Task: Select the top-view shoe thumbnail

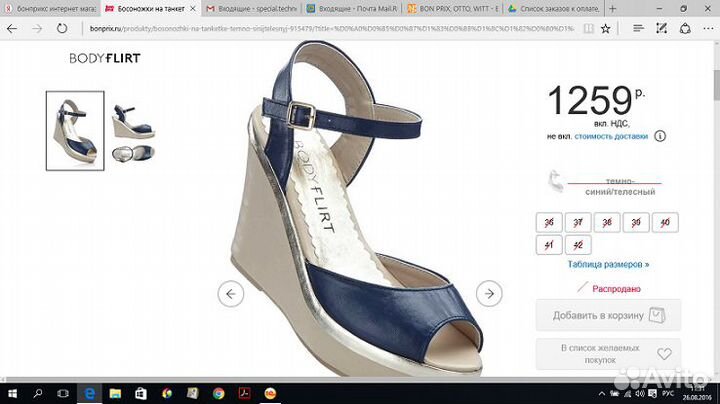Action: [x=134, y=153]
